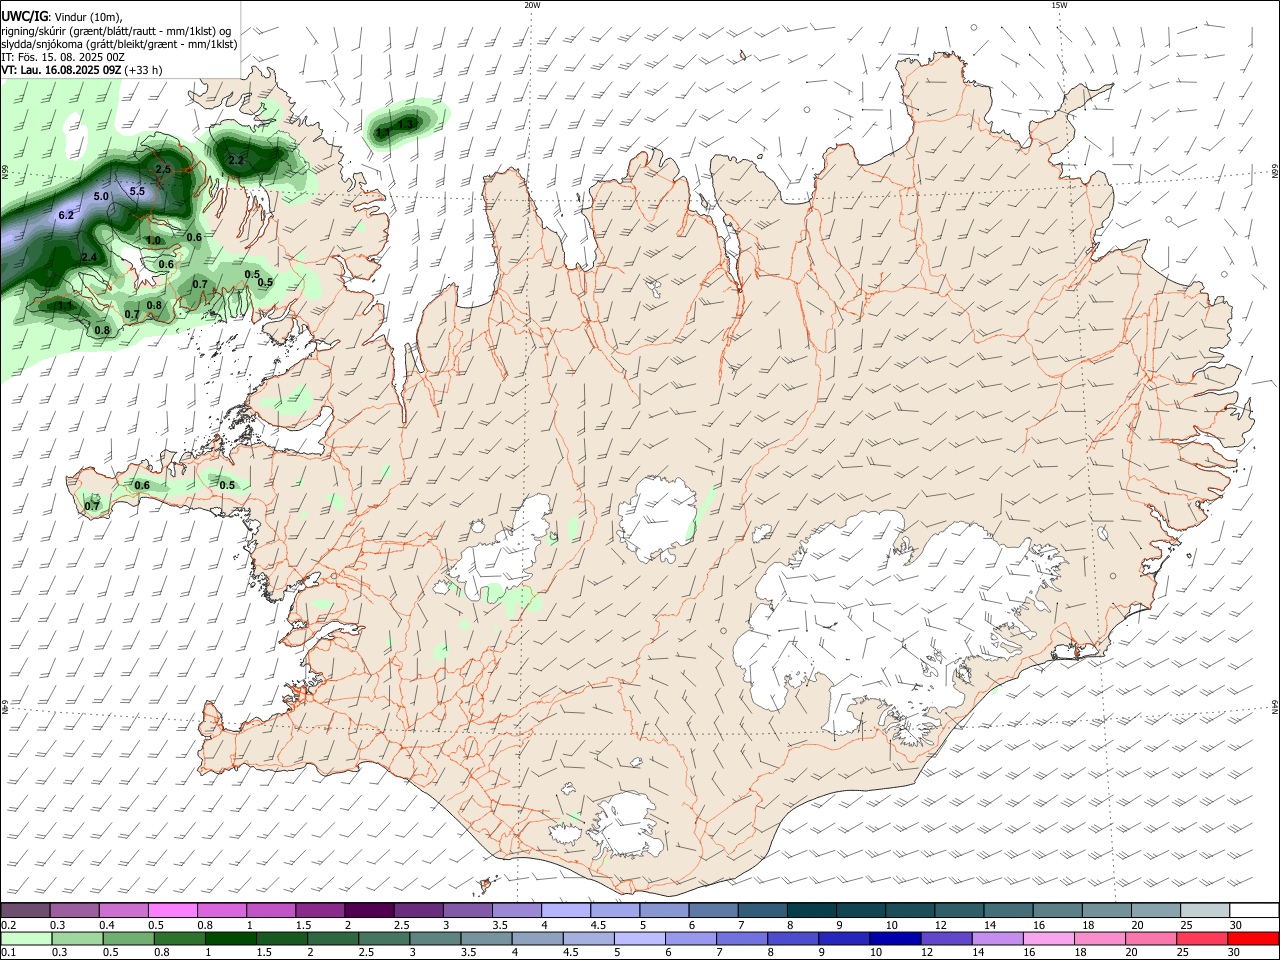Viewport: 1280px width, 960px height.
Task: Click the 5.0 precipitation value
Action: point(101,197)
